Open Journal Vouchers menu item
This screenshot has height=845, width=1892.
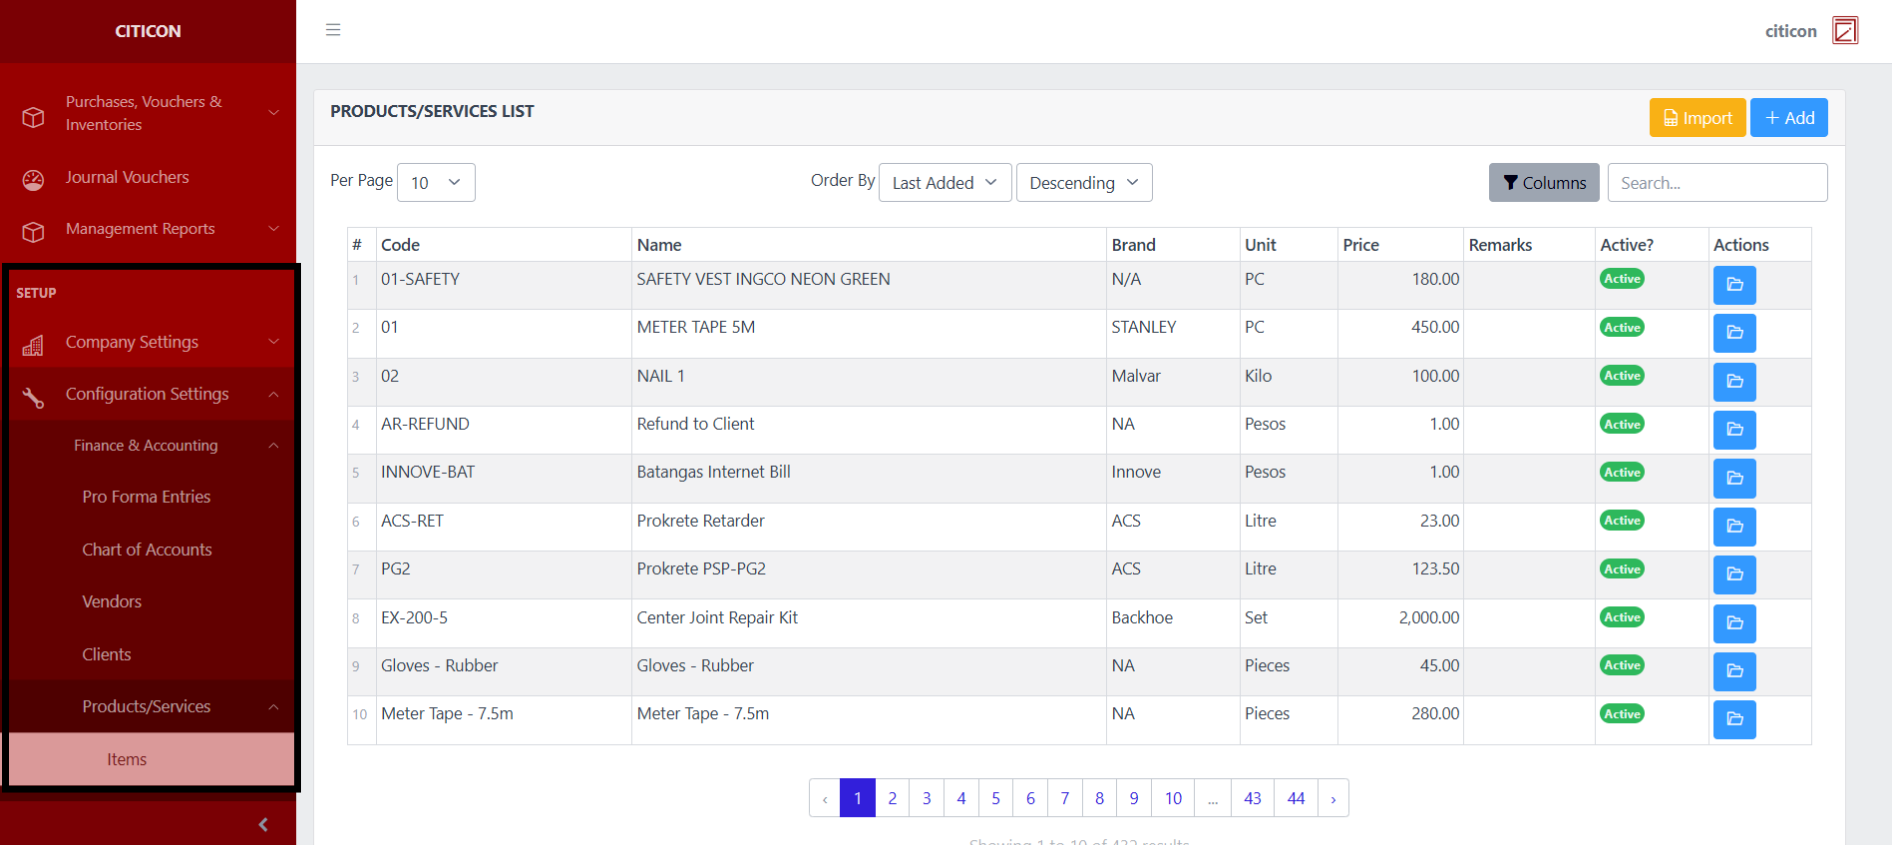click(127, 177)
